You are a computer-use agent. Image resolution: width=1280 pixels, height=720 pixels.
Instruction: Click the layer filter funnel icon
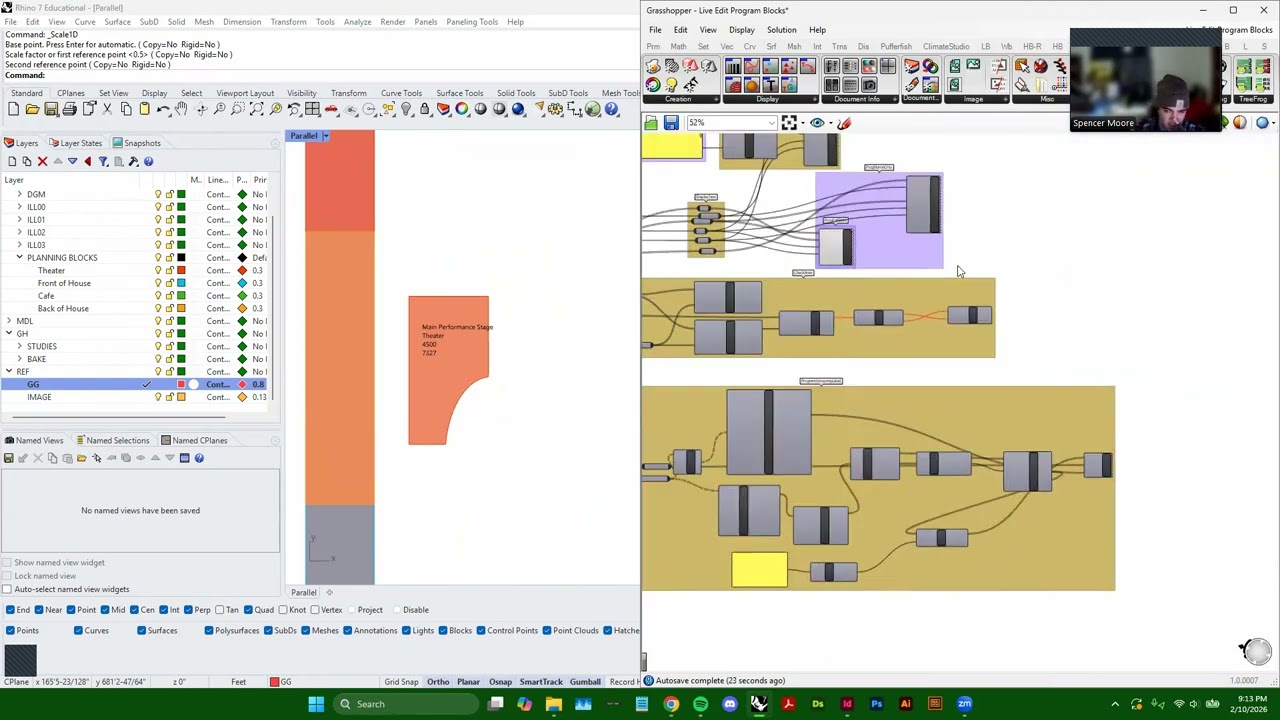tap(103, 161)
